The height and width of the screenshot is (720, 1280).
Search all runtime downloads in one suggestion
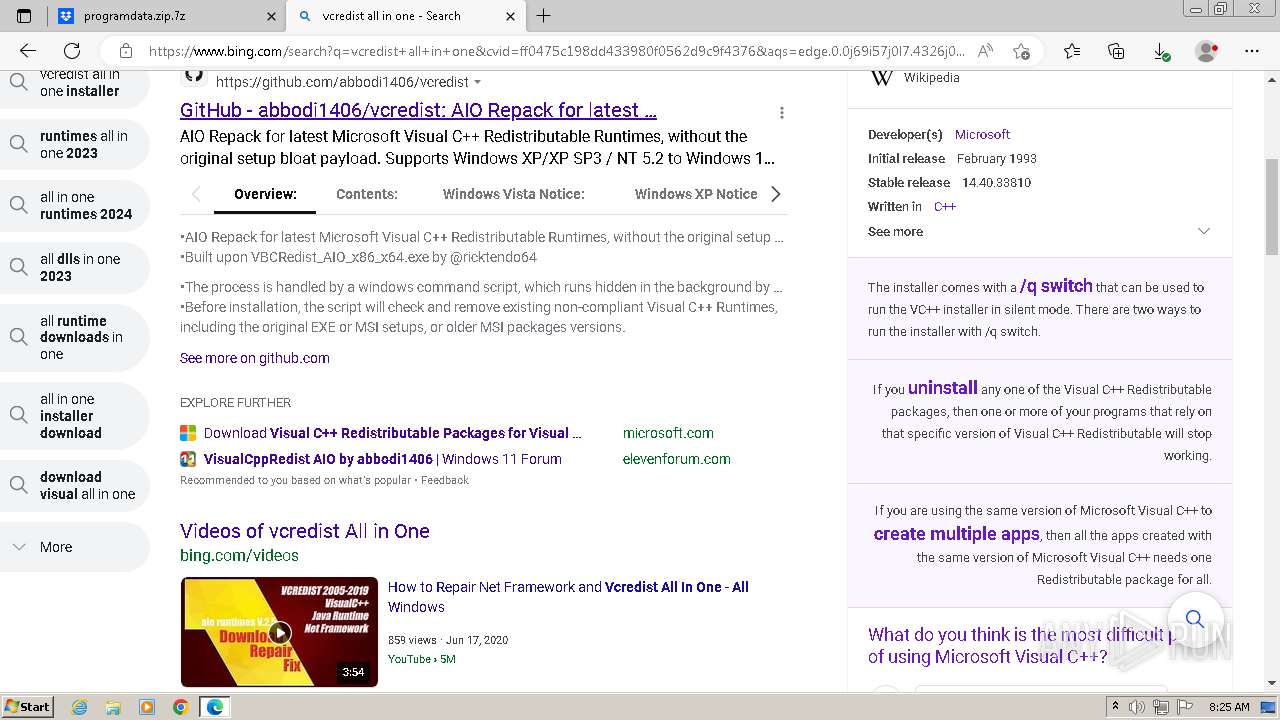coord(74,338)
